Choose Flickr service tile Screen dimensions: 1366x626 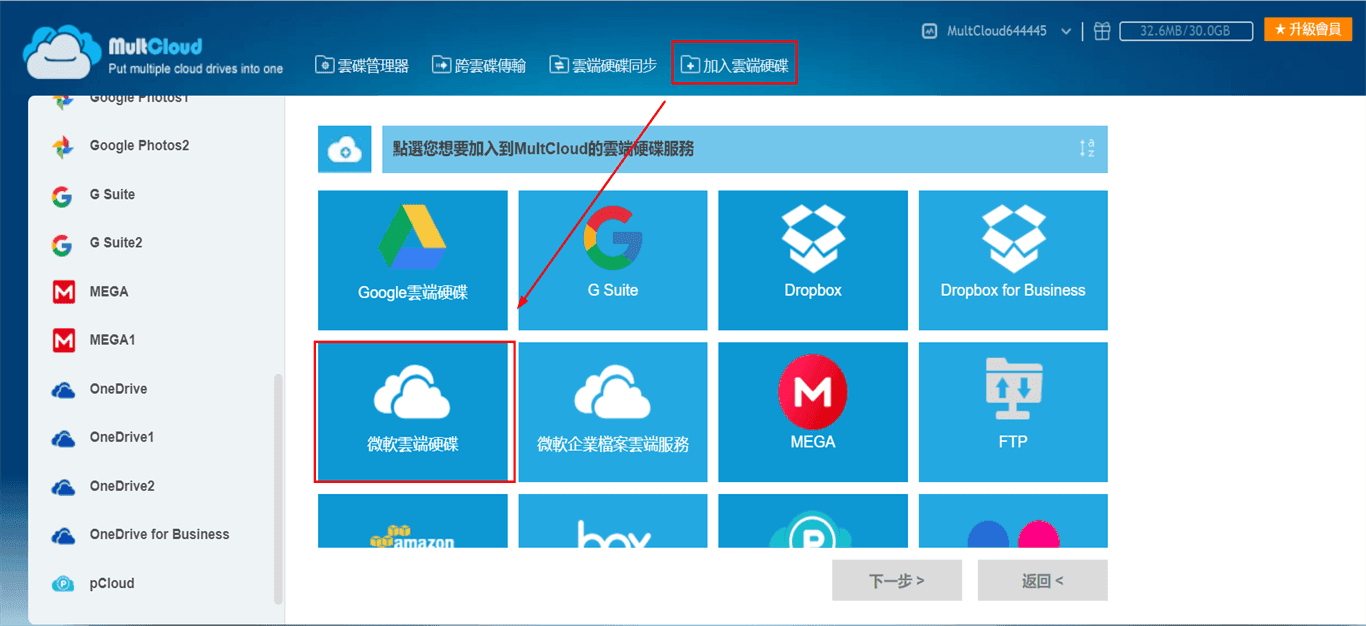click(1013, 521)
